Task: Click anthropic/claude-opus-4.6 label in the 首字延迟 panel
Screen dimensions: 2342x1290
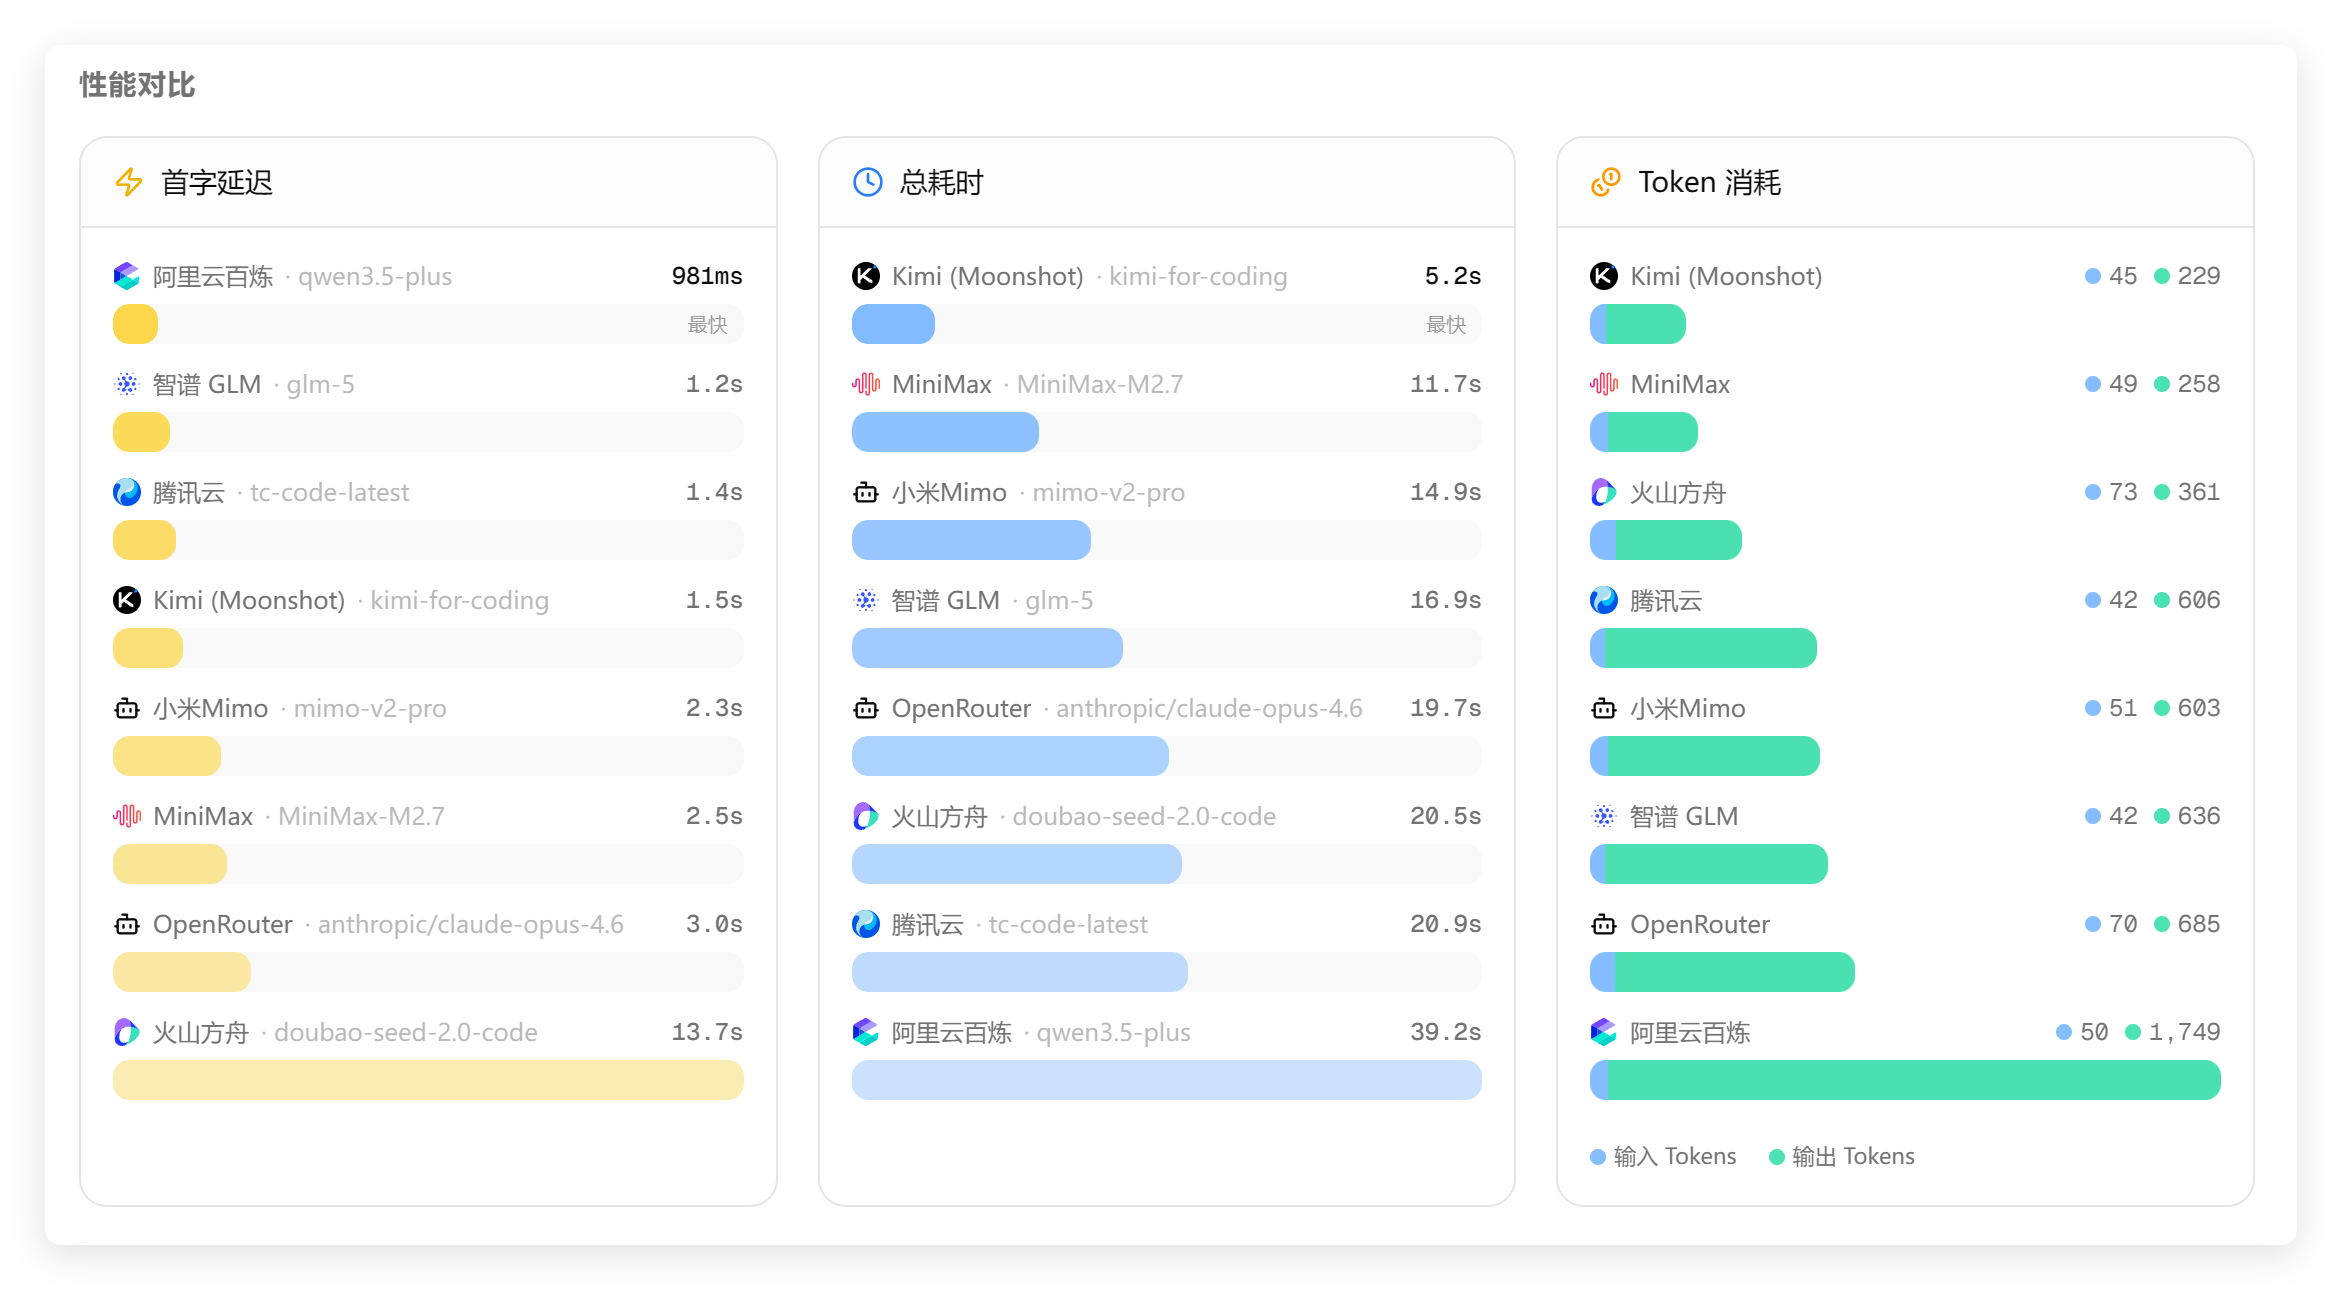Action: [x=470, y=924]
